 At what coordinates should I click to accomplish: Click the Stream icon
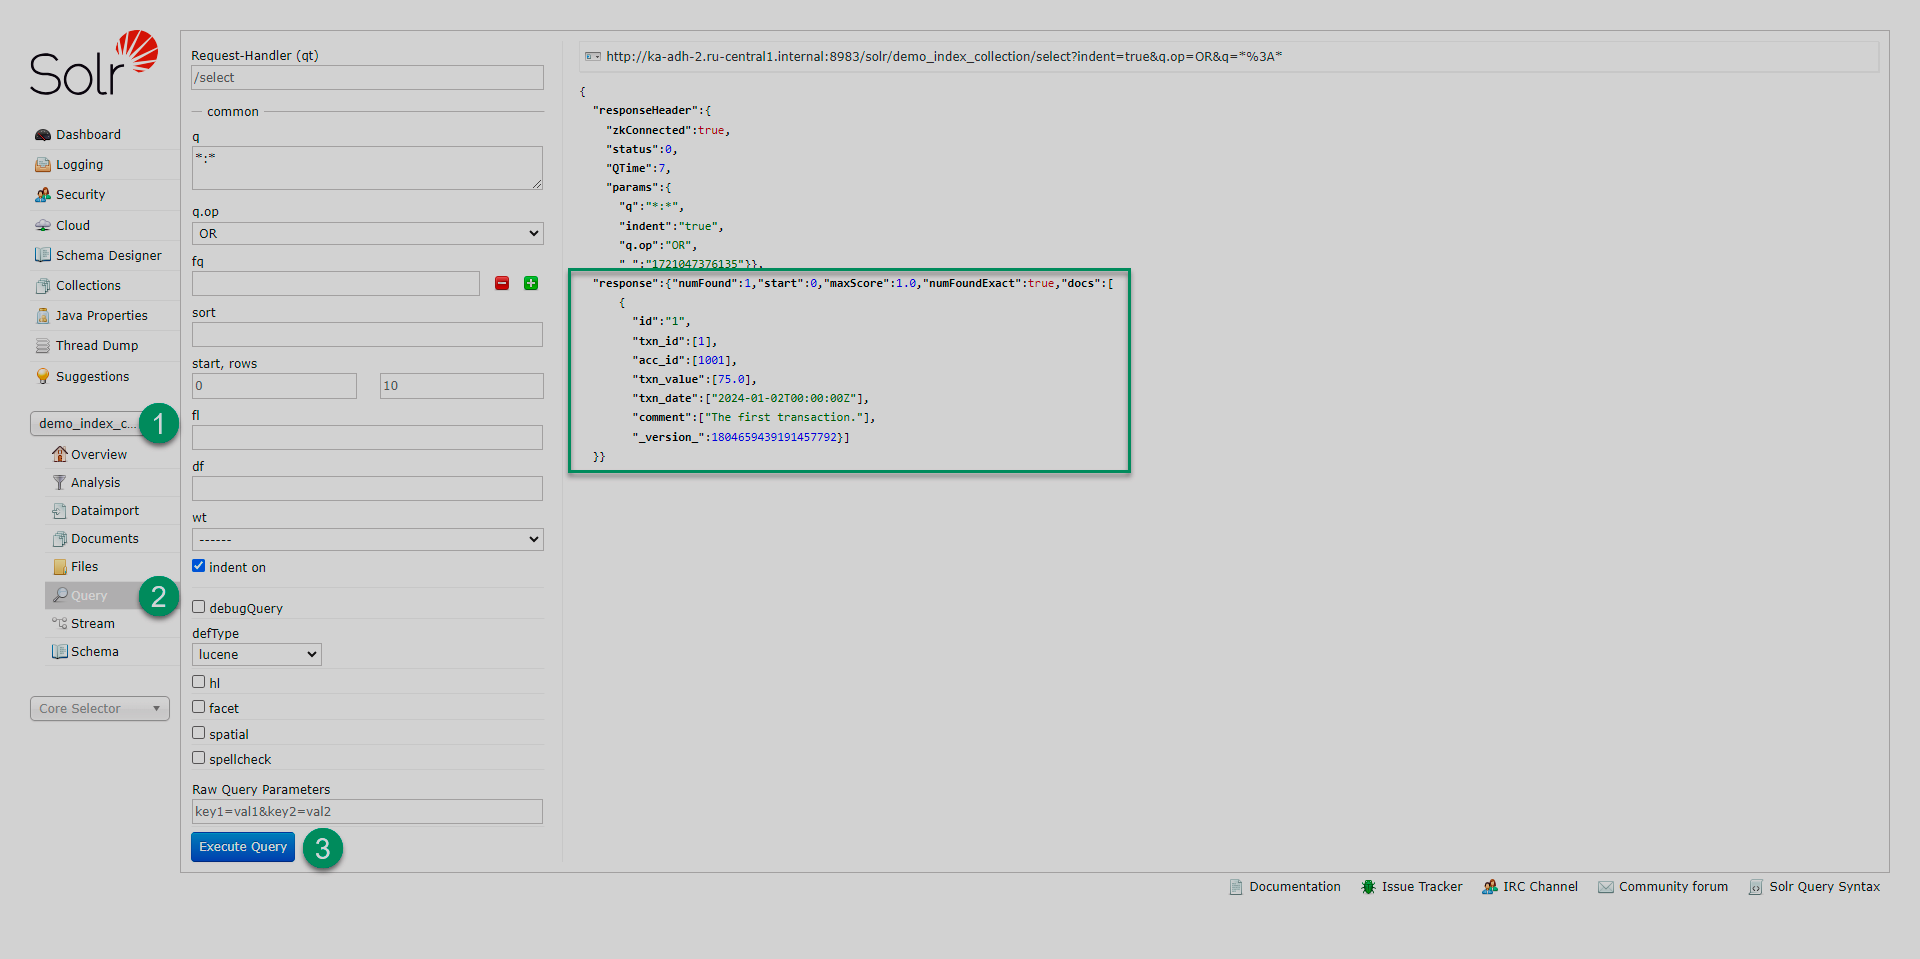[x=60, y=624]
